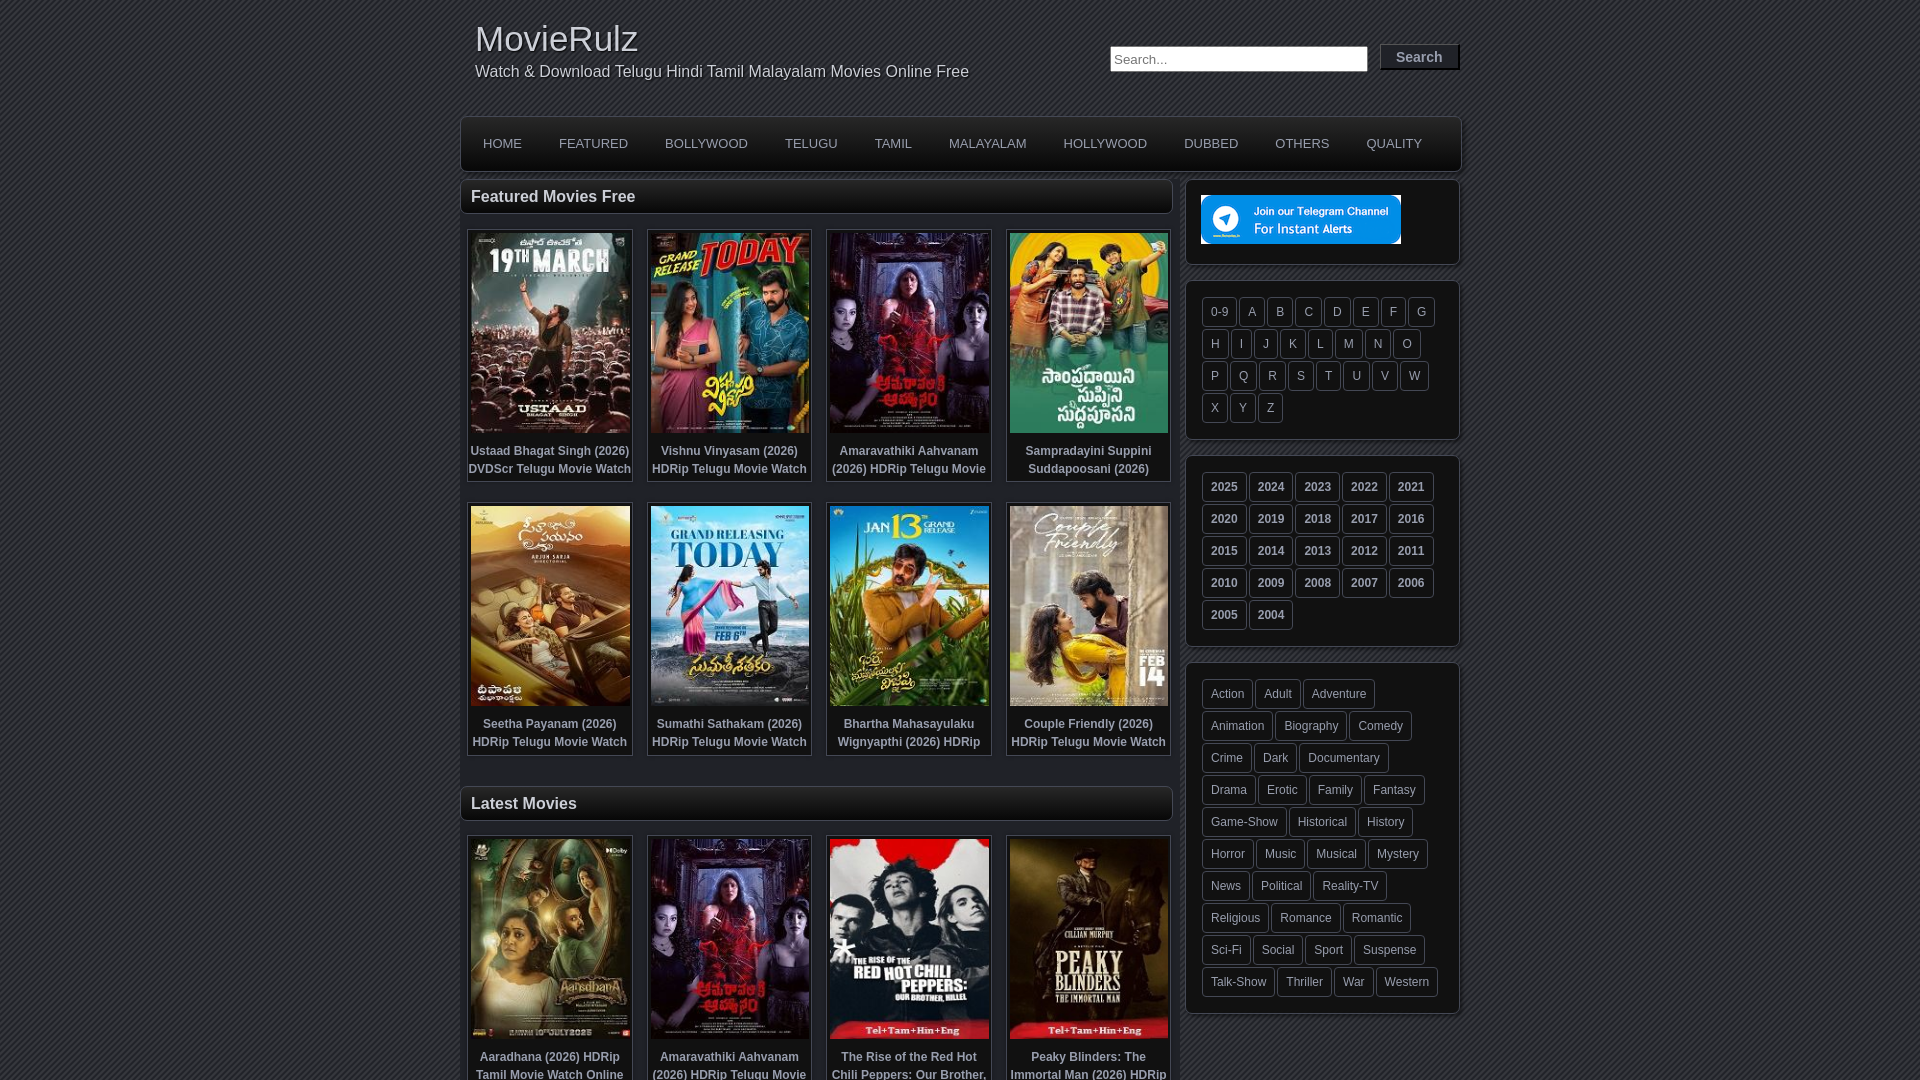The height and width of the screenshot is (1080, 1920).
Task: Open Bhartha Mahasayulaku Wignyapthi poster
Action: coord(909,606)
